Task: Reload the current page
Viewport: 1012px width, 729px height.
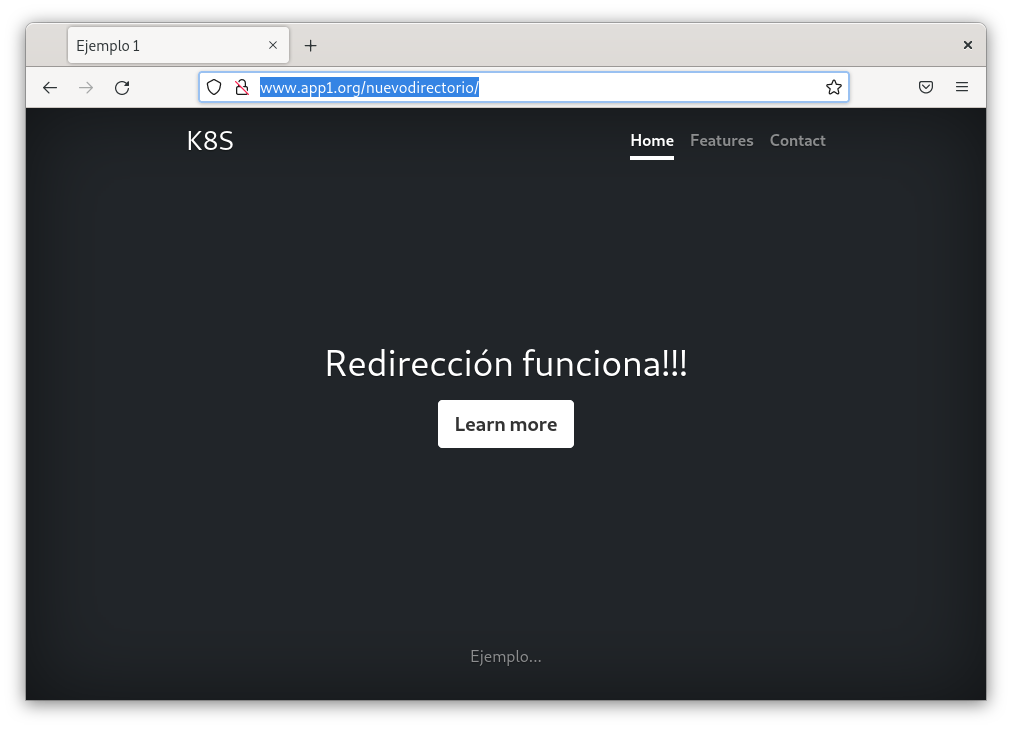Action: coord(122,88)
